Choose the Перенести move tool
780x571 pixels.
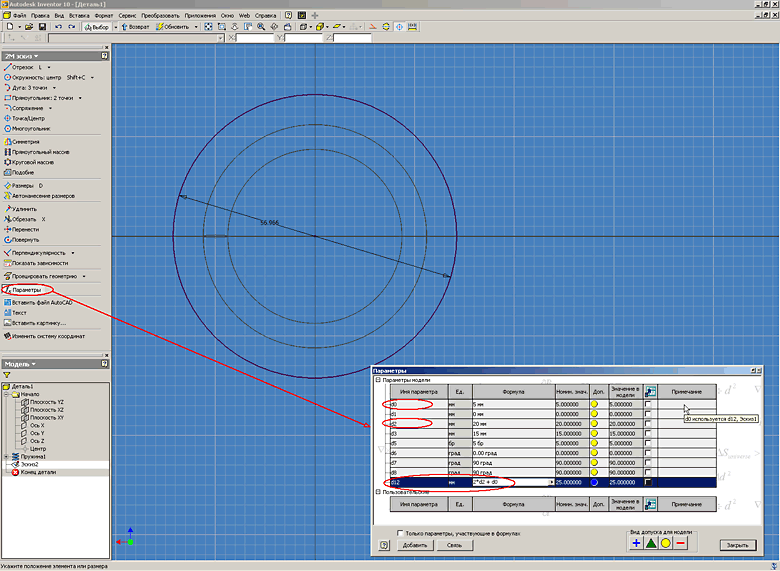click(21, 230)
